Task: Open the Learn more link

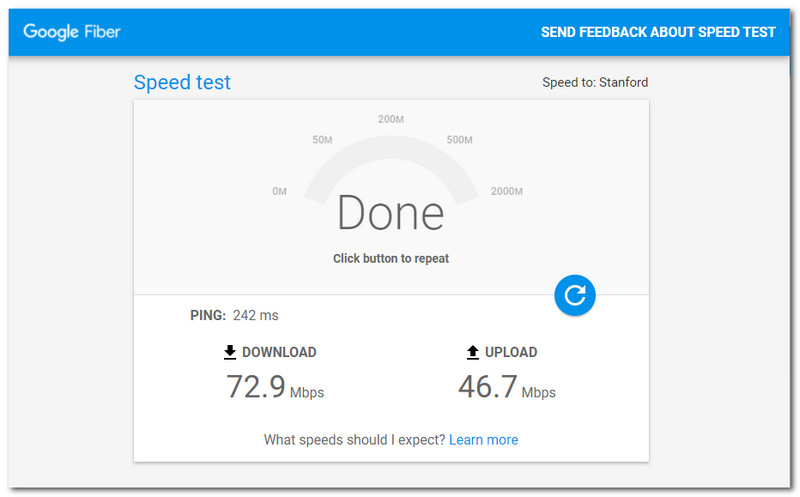Action: [x=483, y=440]
